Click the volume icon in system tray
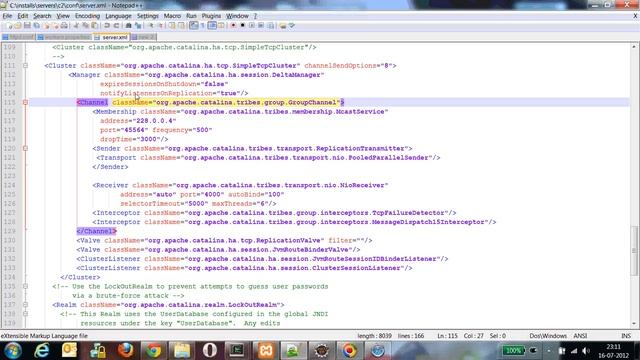640x360 pixels. 586,351
